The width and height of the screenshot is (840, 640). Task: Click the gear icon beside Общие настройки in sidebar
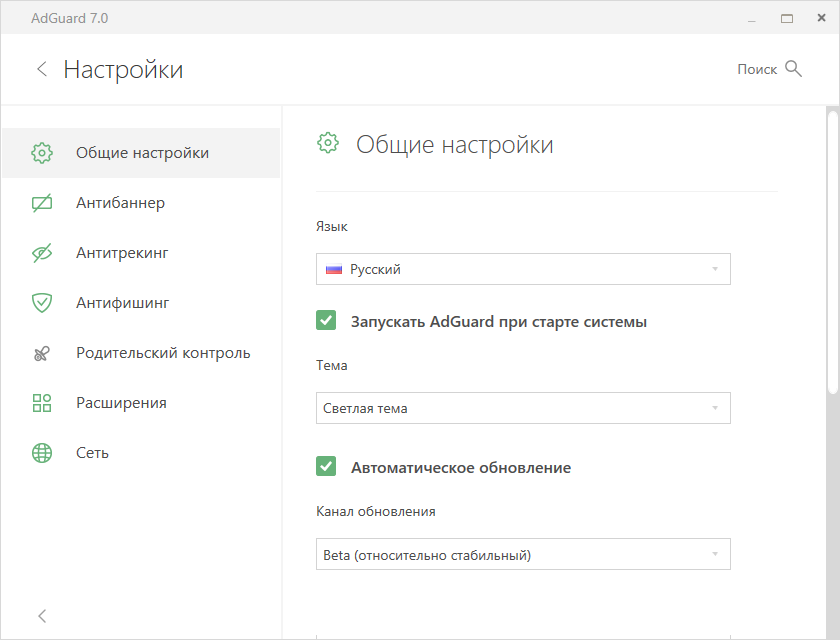tap(42, 153)
